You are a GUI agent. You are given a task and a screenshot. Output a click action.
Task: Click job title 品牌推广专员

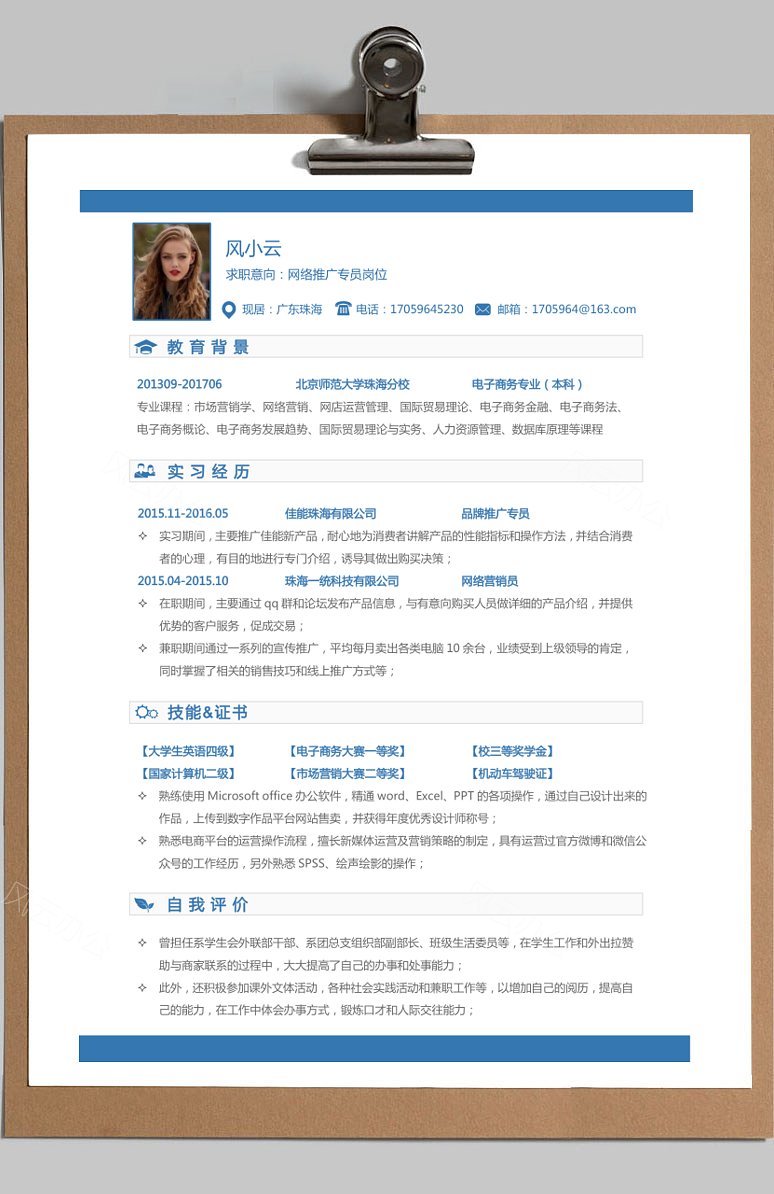(x=495, y=513)
